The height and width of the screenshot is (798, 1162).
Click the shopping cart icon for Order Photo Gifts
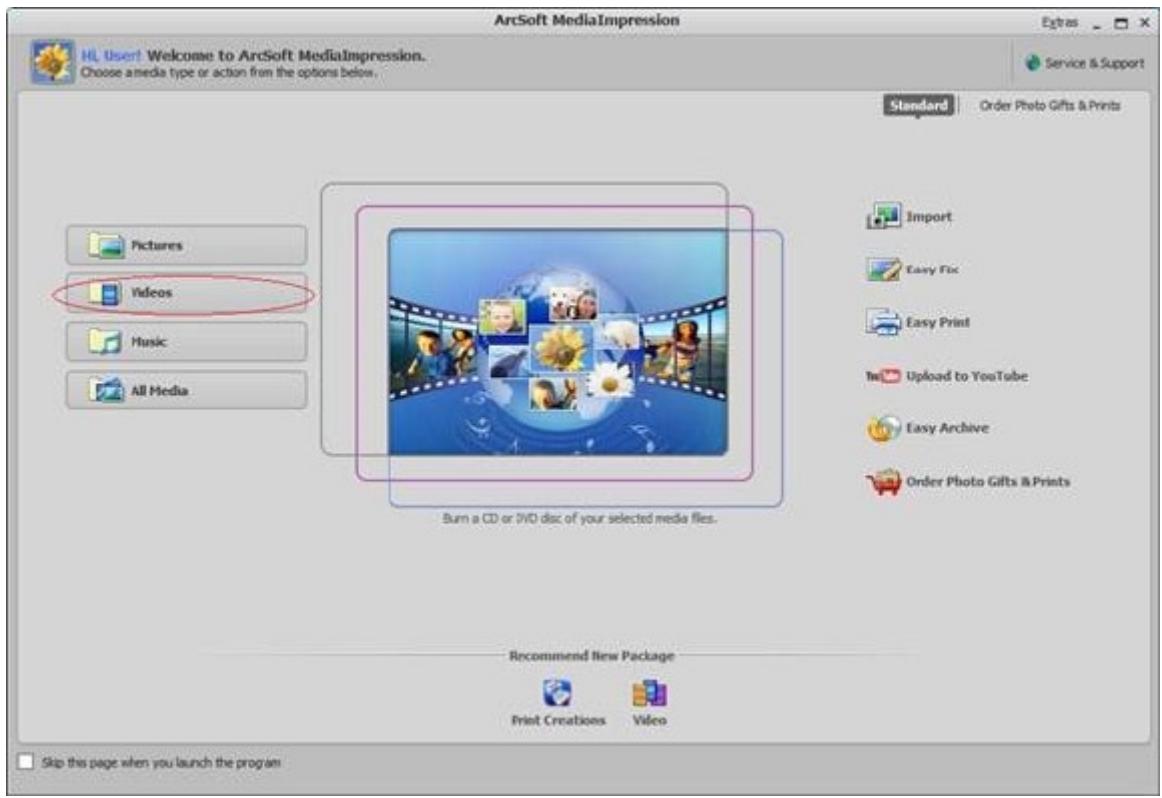(883, 482)
